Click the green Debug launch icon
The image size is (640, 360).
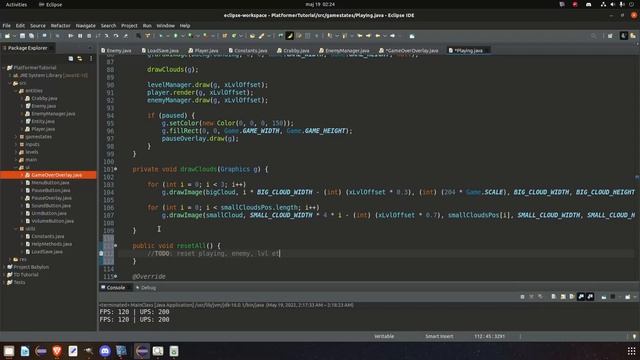tap(161, 36)
